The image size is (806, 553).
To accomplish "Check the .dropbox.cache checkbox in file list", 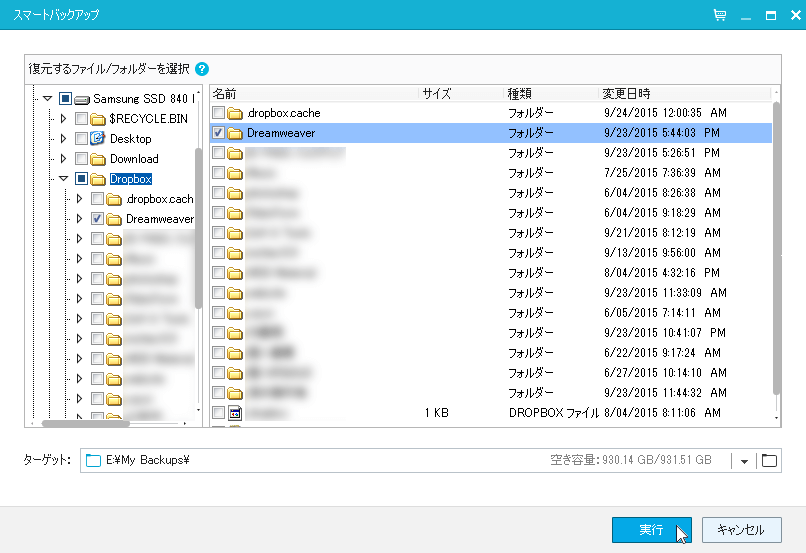I will [218, 113].
